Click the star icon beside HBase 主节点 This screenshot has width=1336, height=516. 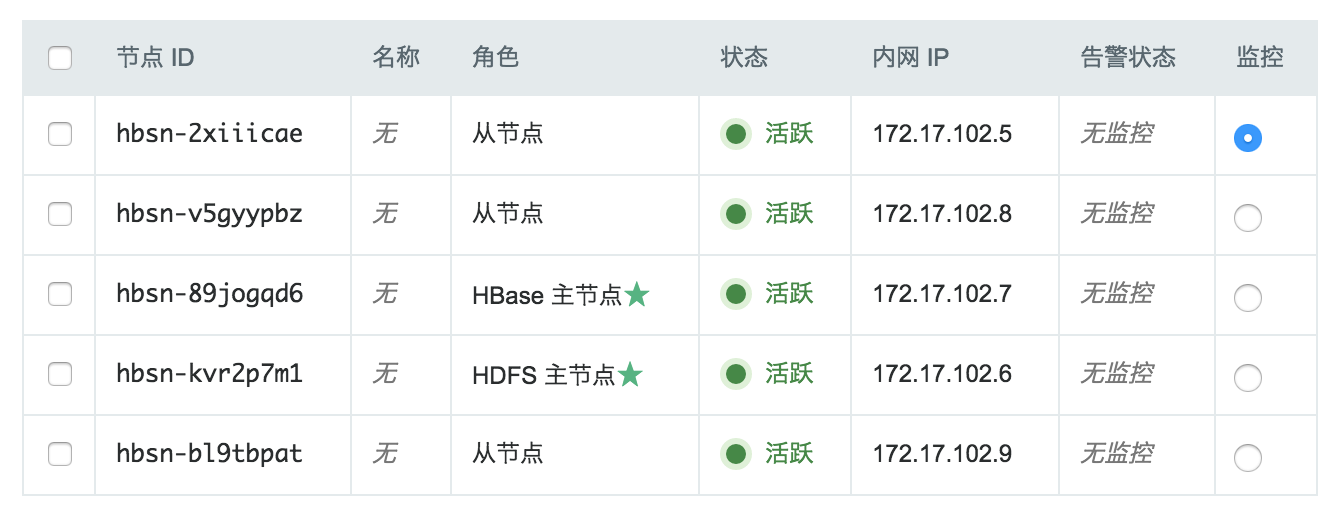[x=638, y=295]
